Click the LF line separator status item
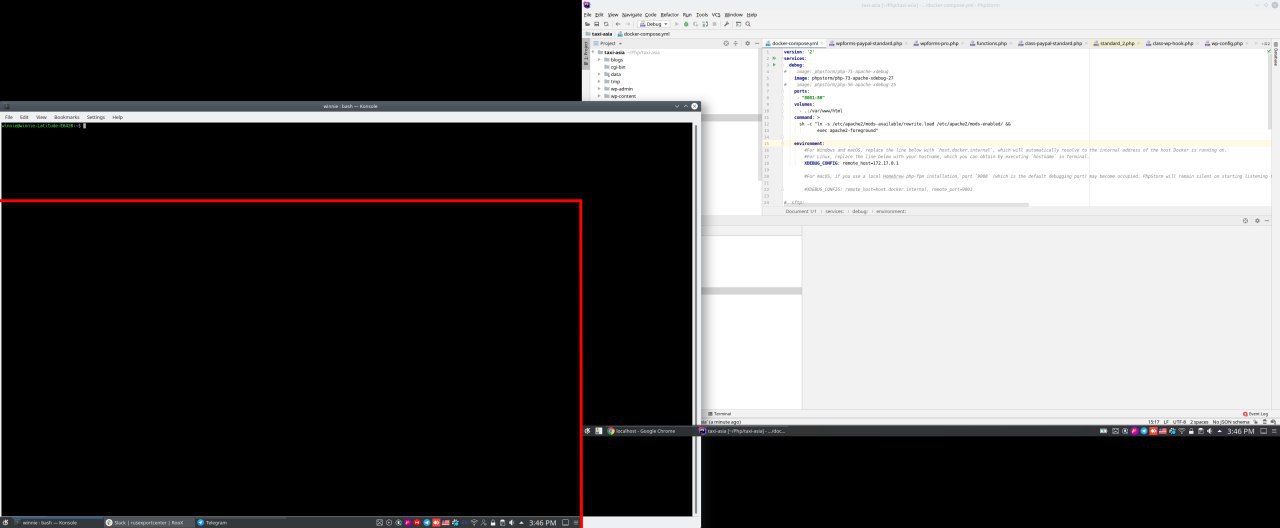Image resolution: width=1280 pixels, height=528 pixels. pos(1166,422)
